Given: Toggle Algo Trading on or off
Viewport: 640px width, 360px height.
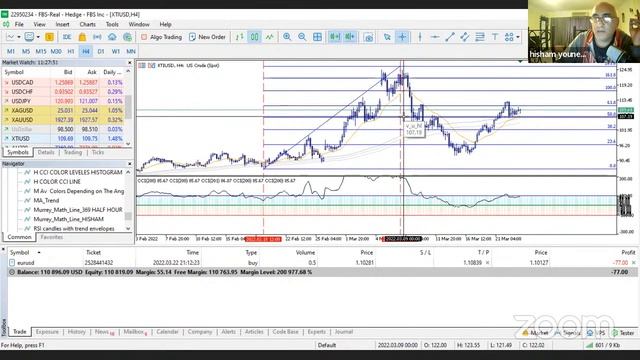Looking at the screenshot, I should [161, 37].
